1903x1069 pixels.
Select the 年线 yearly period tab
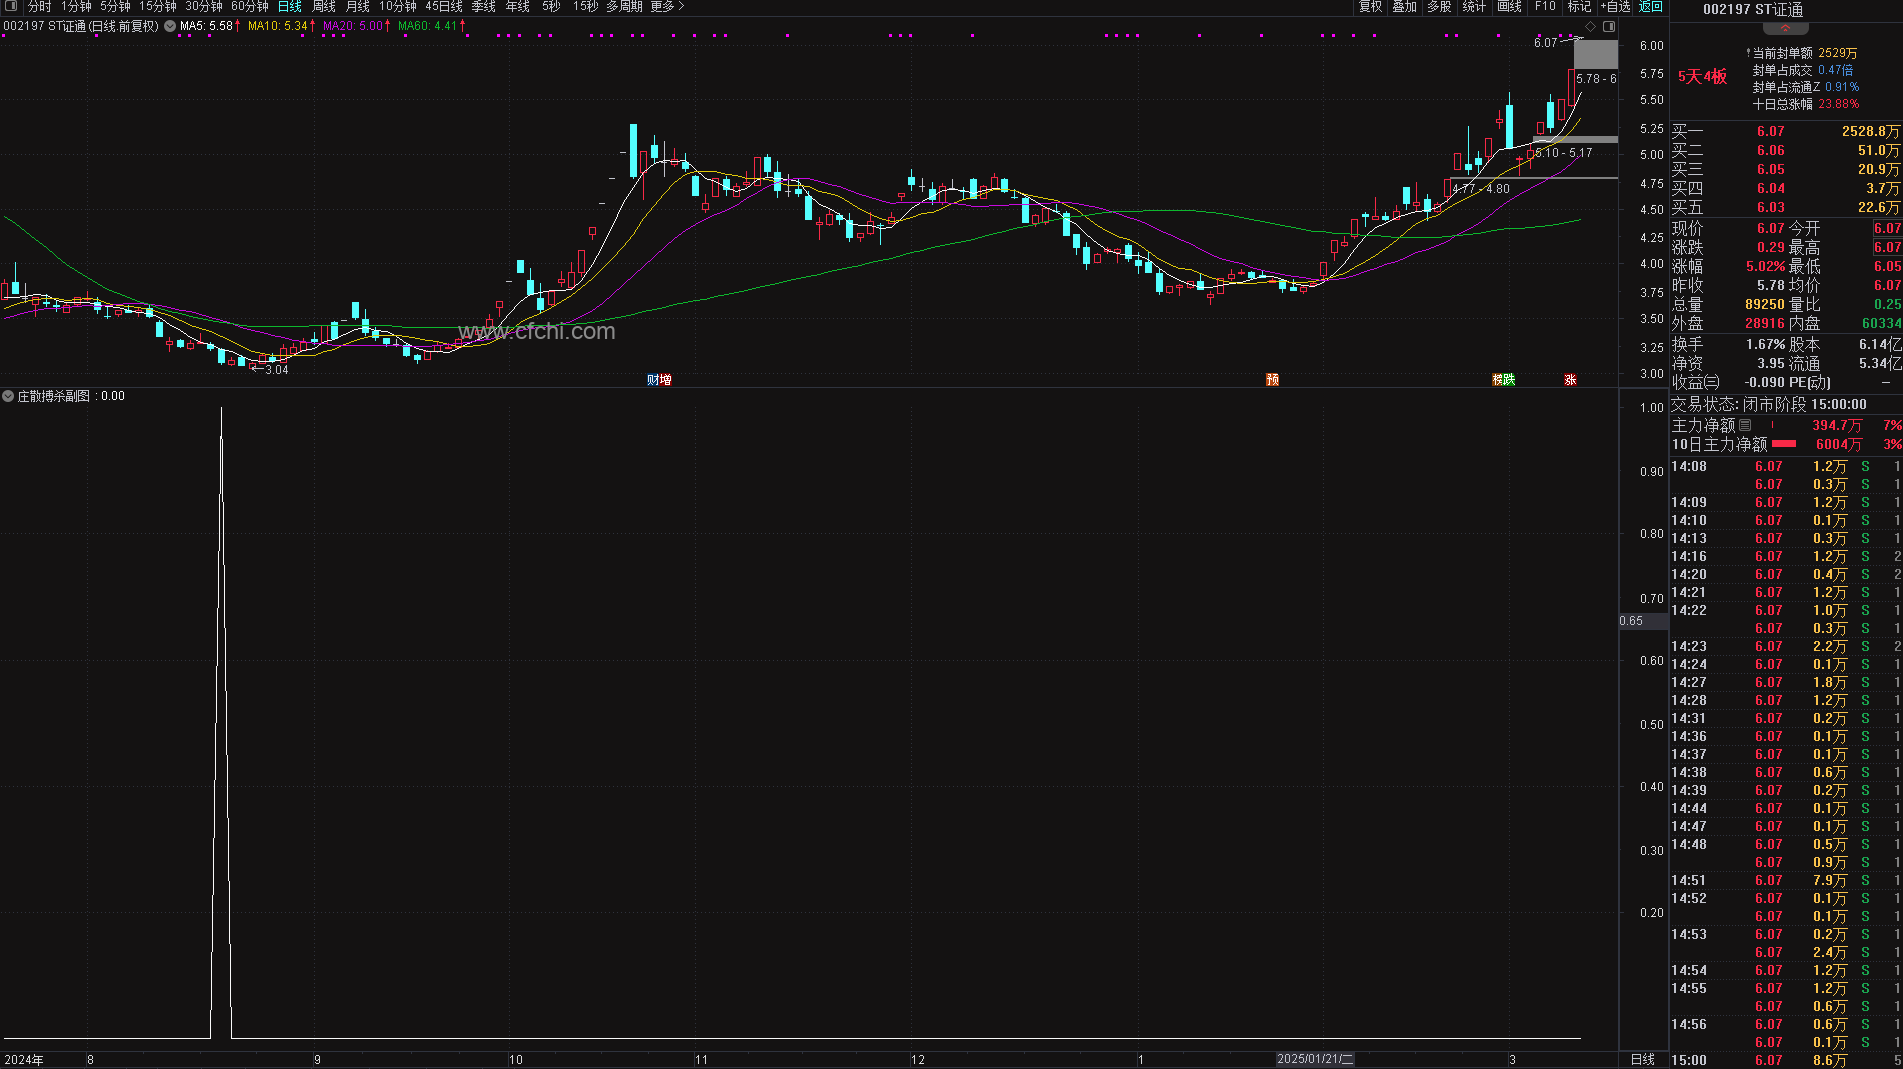pyautogui.click(x=518, y=6)
